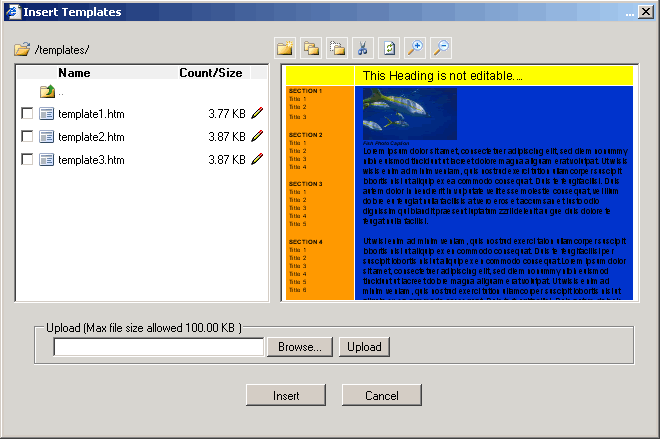Click the Upload button

[x=364, y=347]
